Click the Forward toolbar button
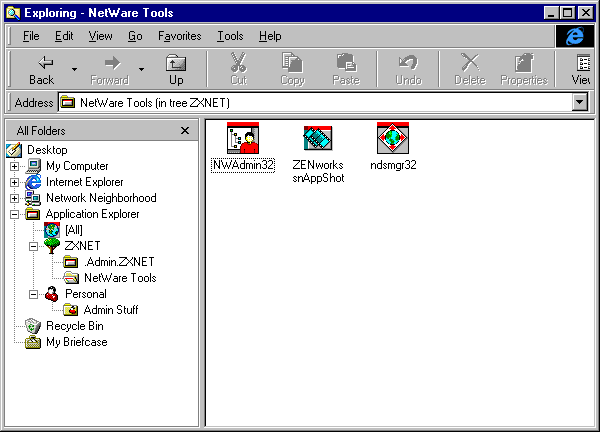Viewport: 600px width, 432px height. coord(110,70)
